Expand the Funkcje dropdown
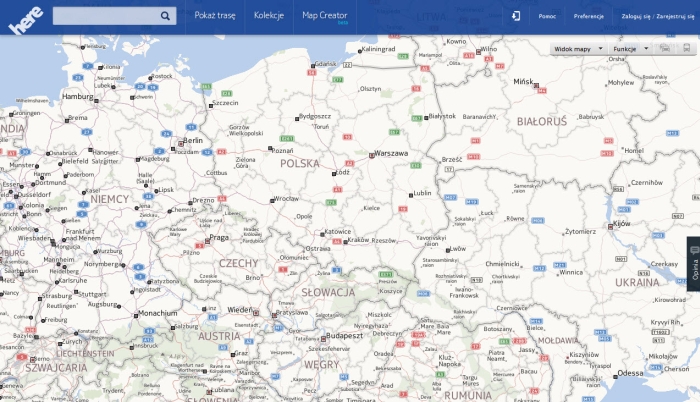Viewport: 700px width, 402px height. (630, 49)
